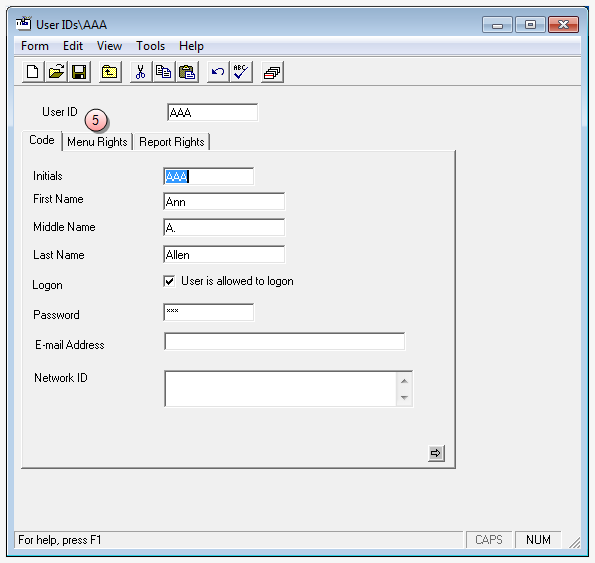Image resolution: width=595 pixels, height=563 pixels.
Task: Click the New document toolbar icon
Action: click(33, 72)
